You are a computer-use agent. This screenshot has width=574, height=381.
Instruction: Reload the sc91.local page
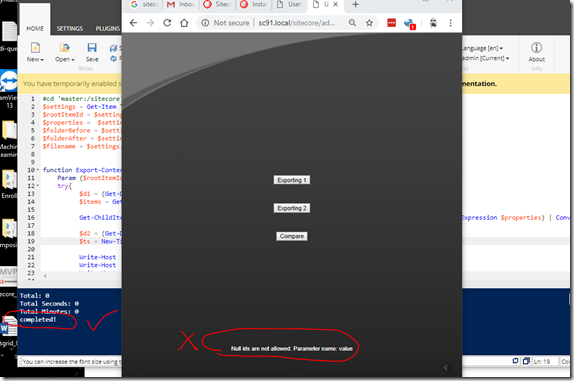pos(167,23)
